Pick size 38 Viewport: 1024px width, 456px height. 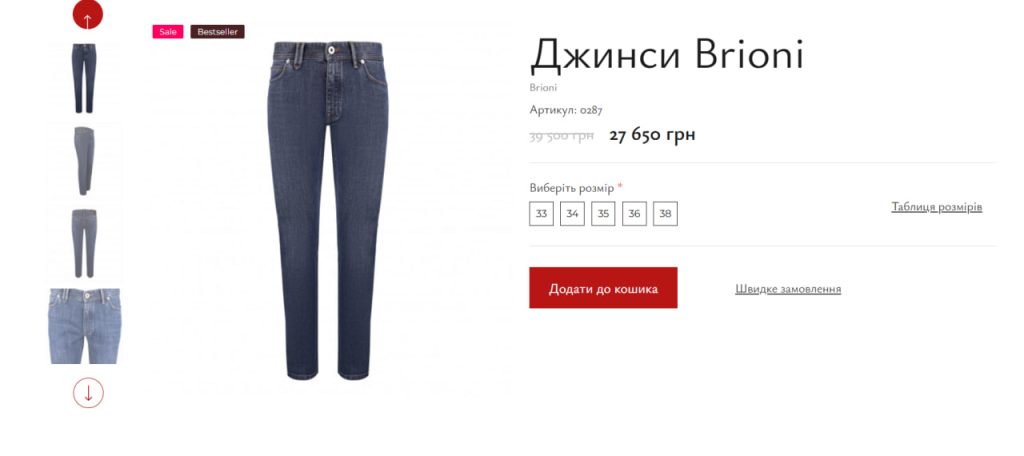click(x=665, y=214)
